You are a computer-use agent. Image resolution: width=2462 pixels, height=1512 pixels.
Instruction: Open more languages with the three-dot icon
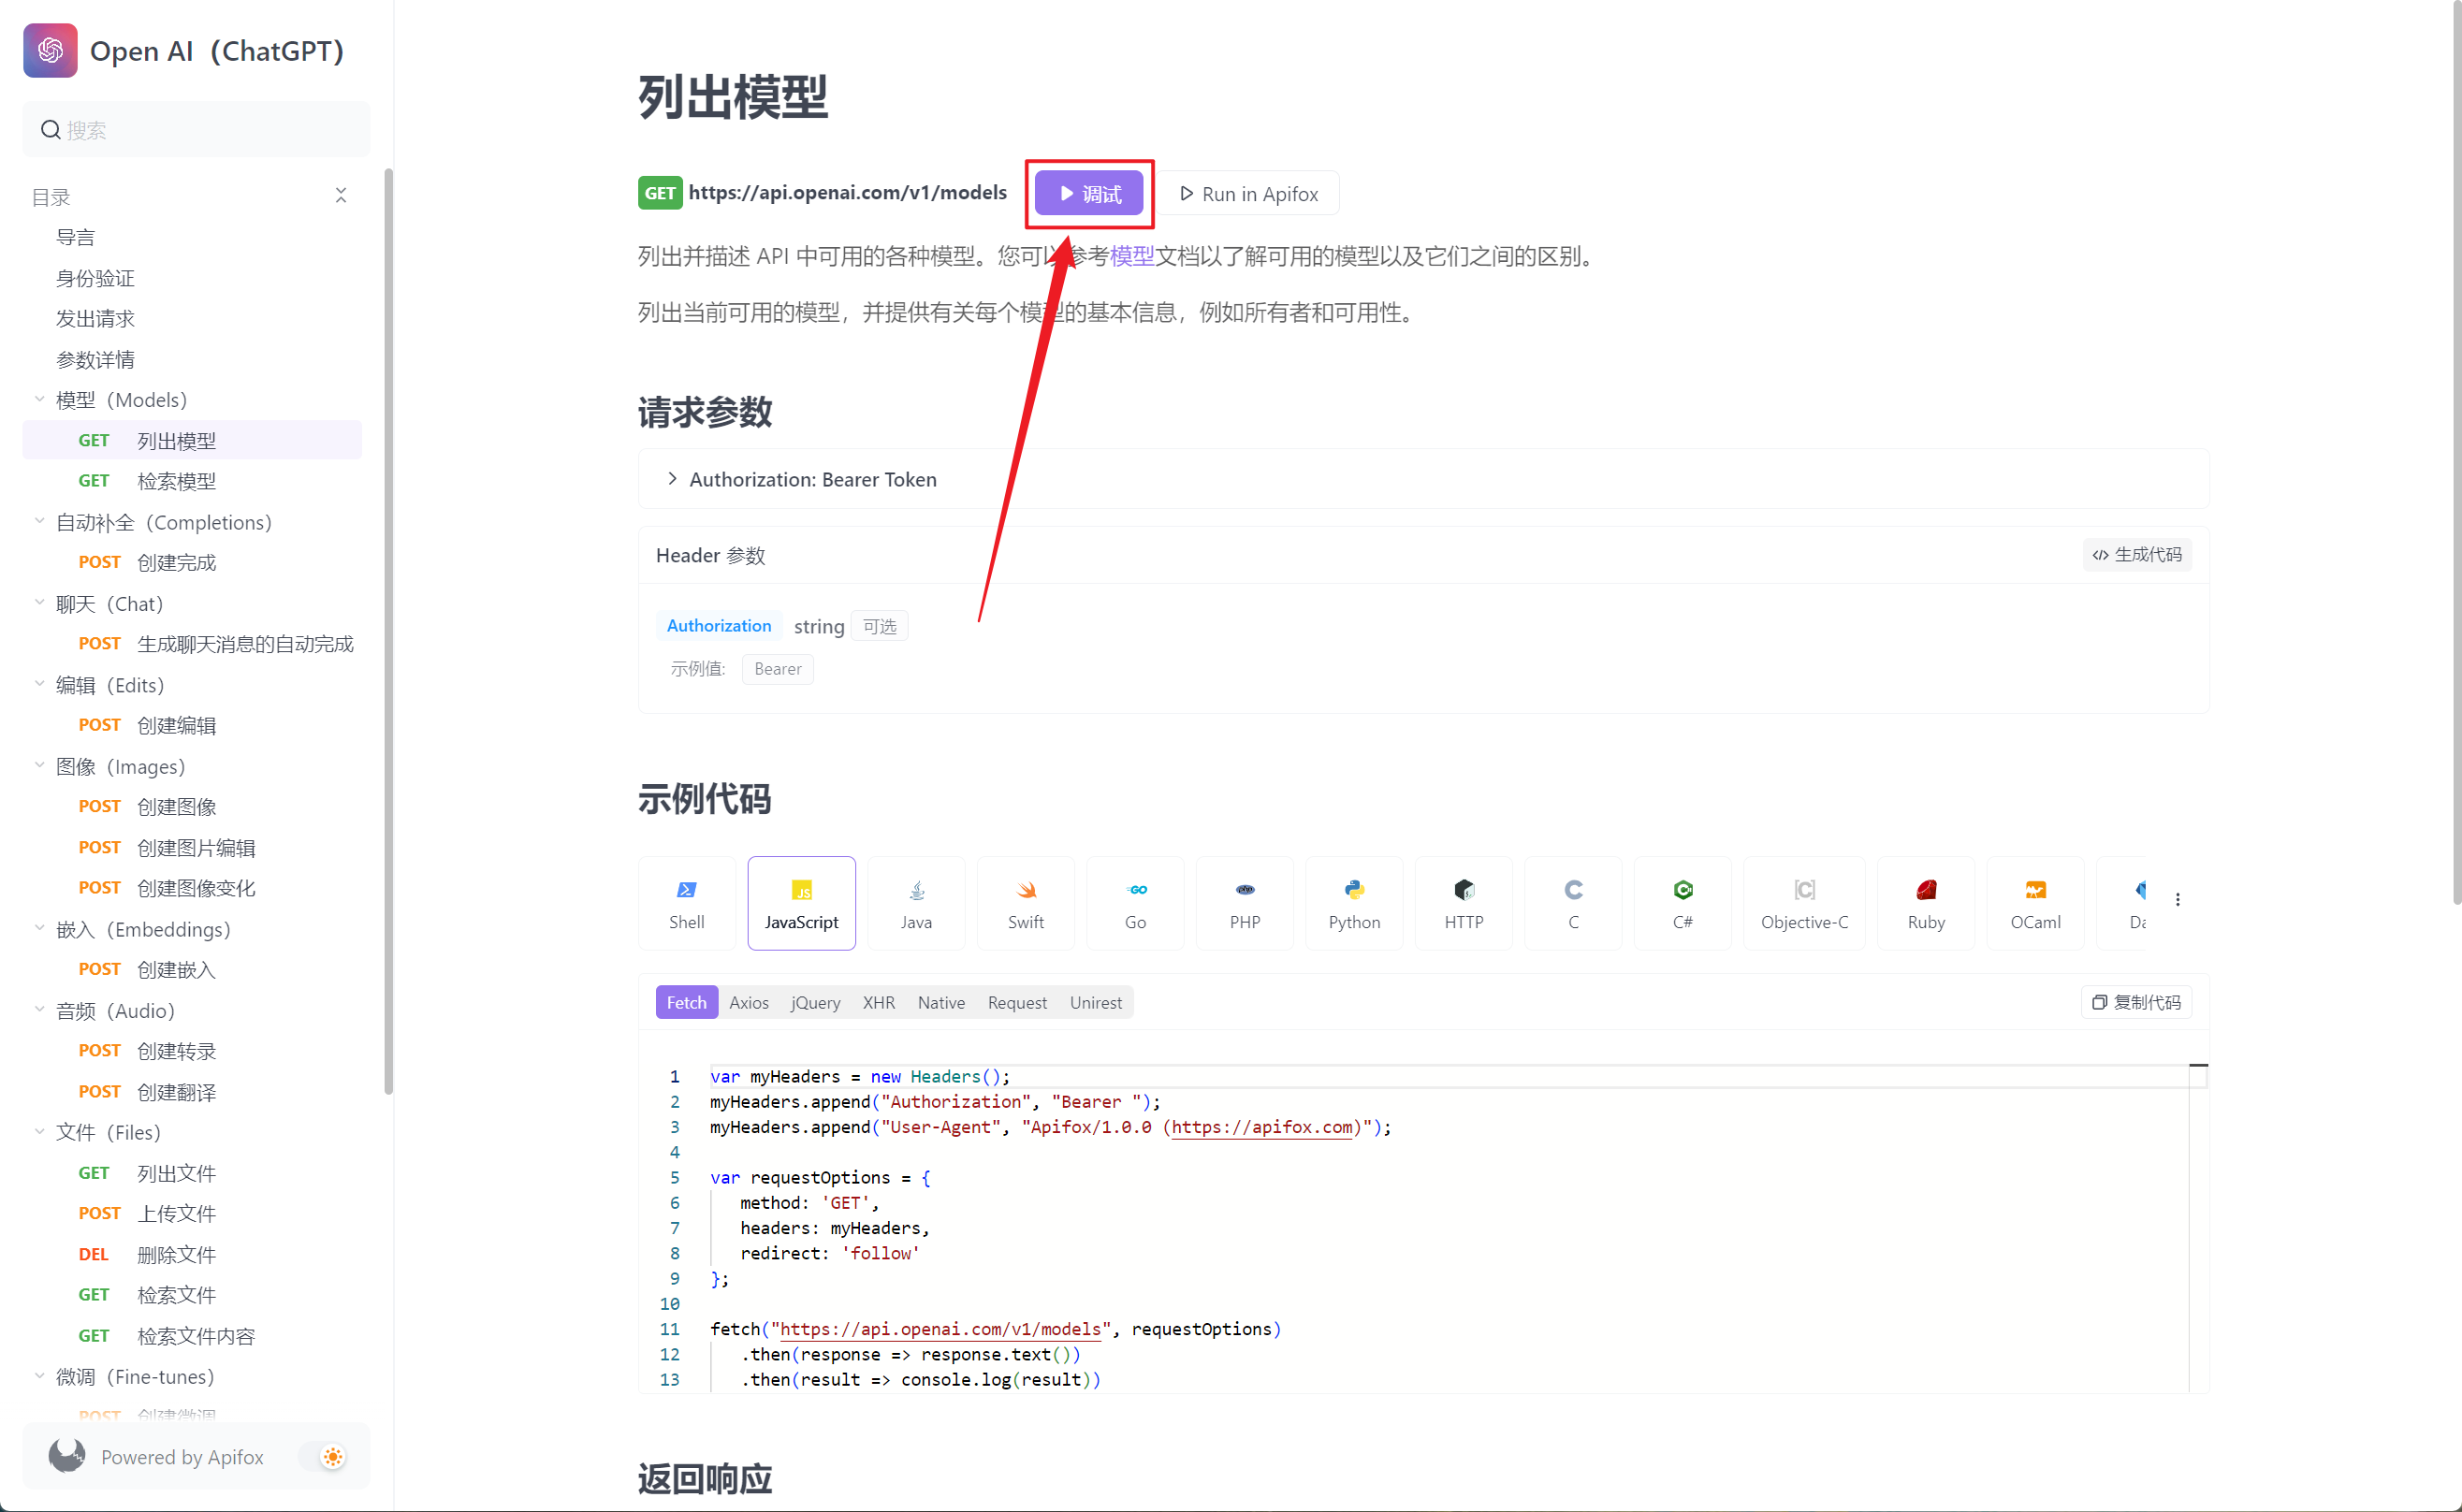[2179, 899]
